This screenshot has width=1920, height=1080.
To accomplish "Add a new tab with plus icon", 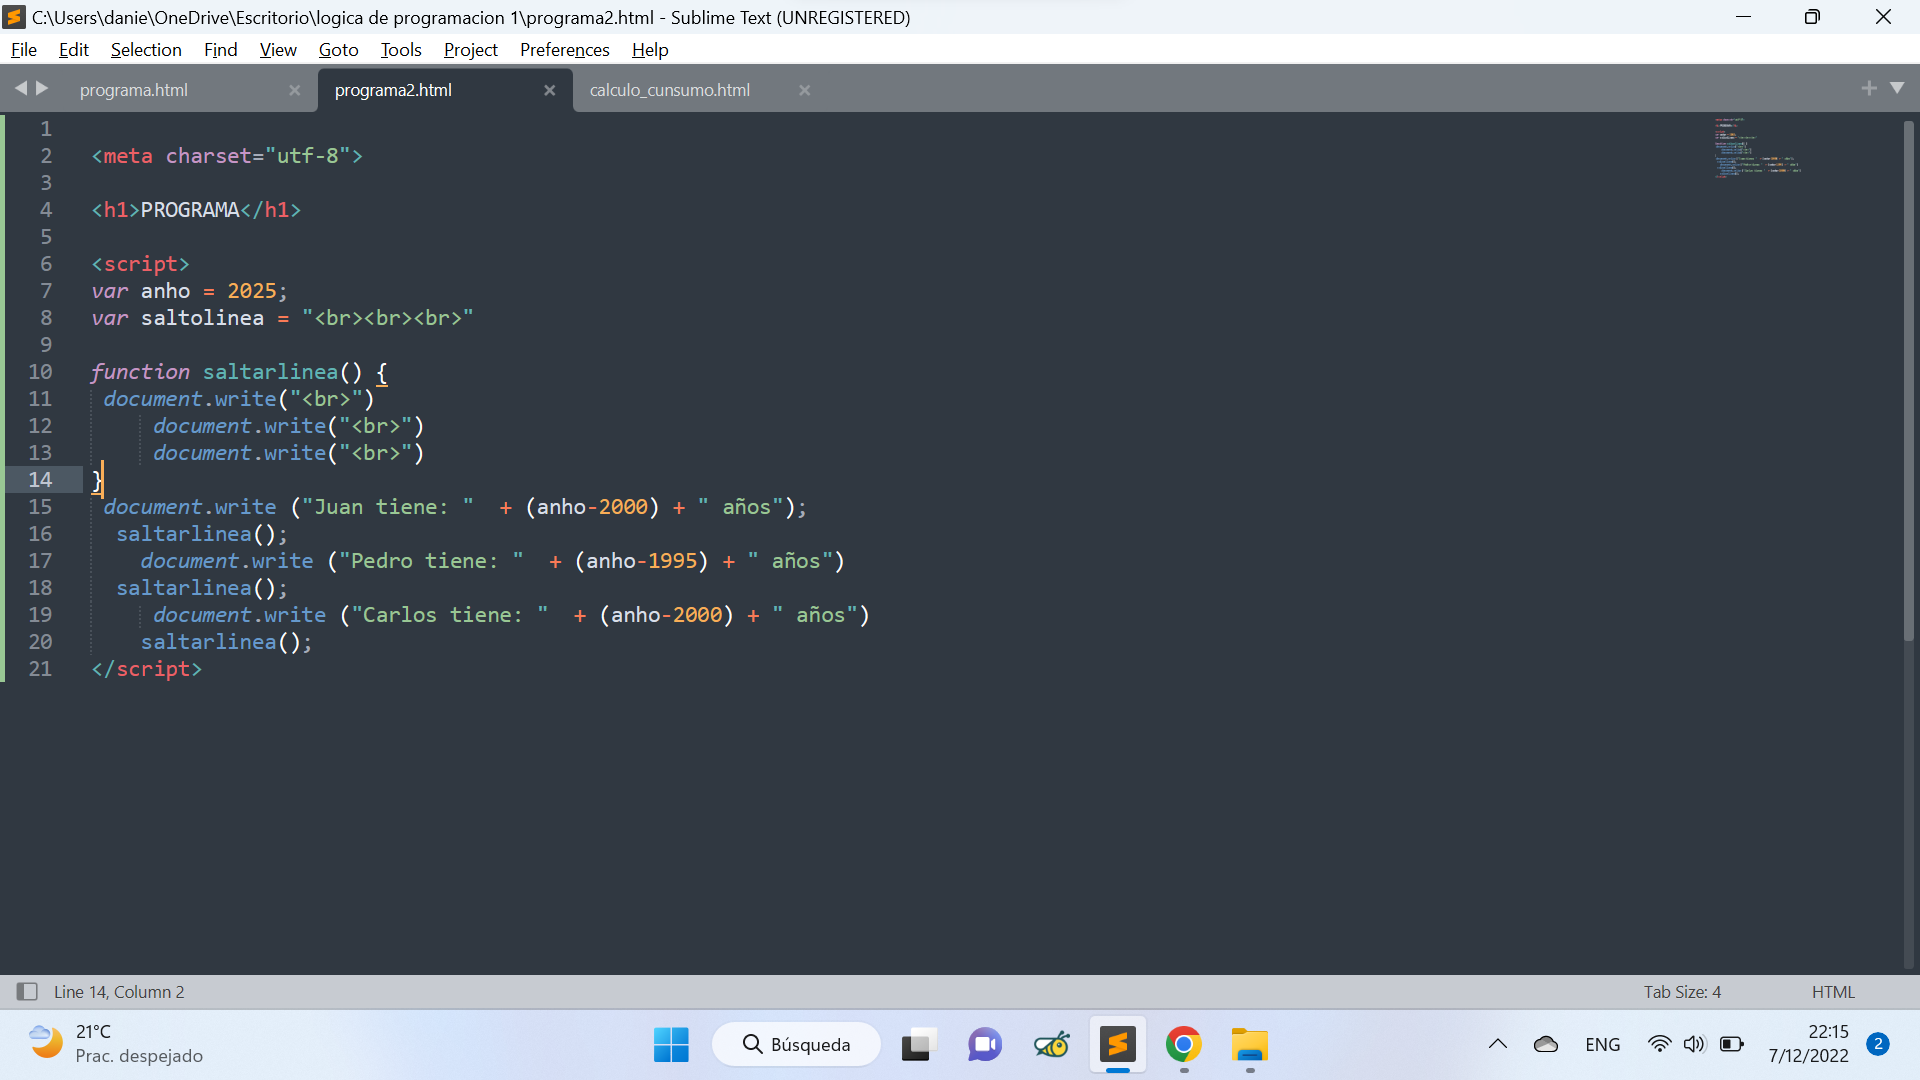I will point(1868,88).
